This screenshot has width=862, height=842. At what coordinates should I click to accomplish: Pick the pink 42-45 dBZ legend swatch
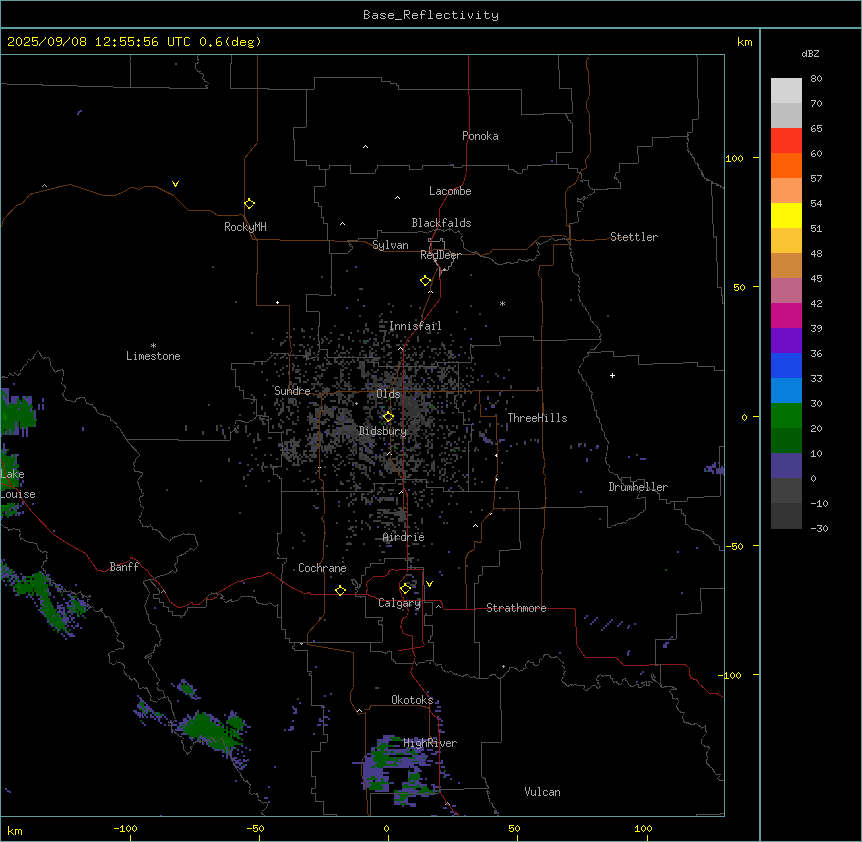coord(786,291)
